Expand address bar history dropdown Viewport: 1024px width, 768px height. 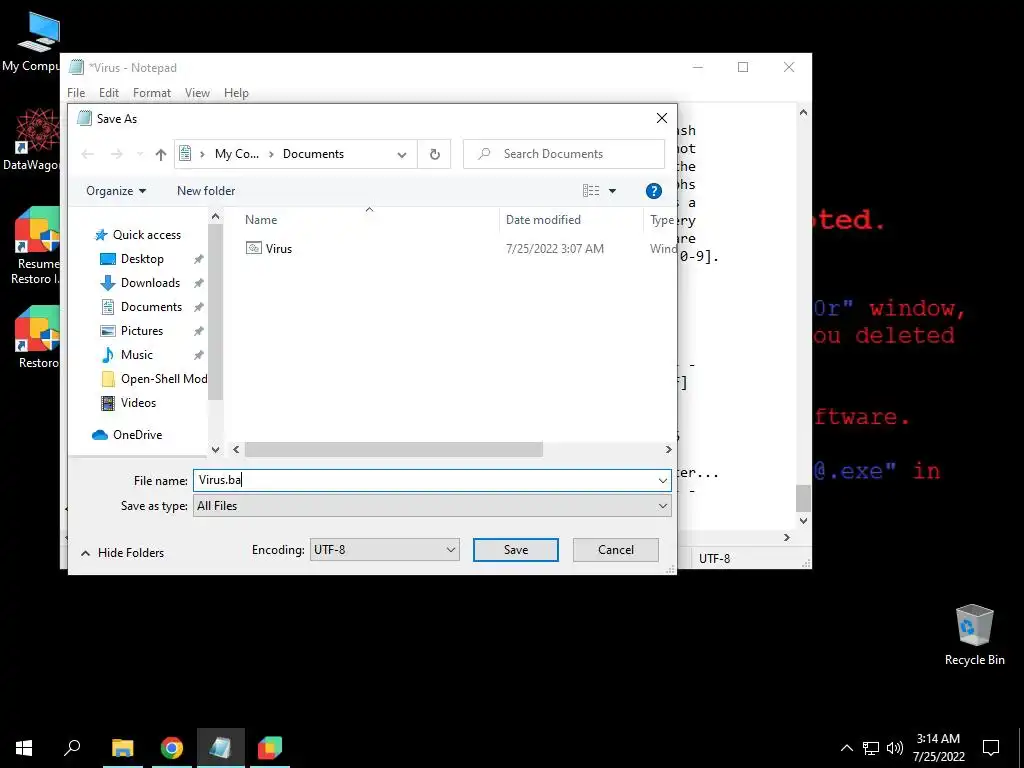click(x=402, y=155)
